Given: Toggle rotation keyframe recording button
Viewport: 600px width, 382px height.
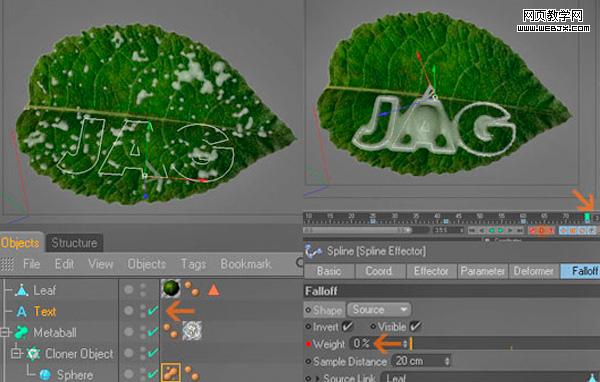Looking at the screenshot, I should click(582, 230).
